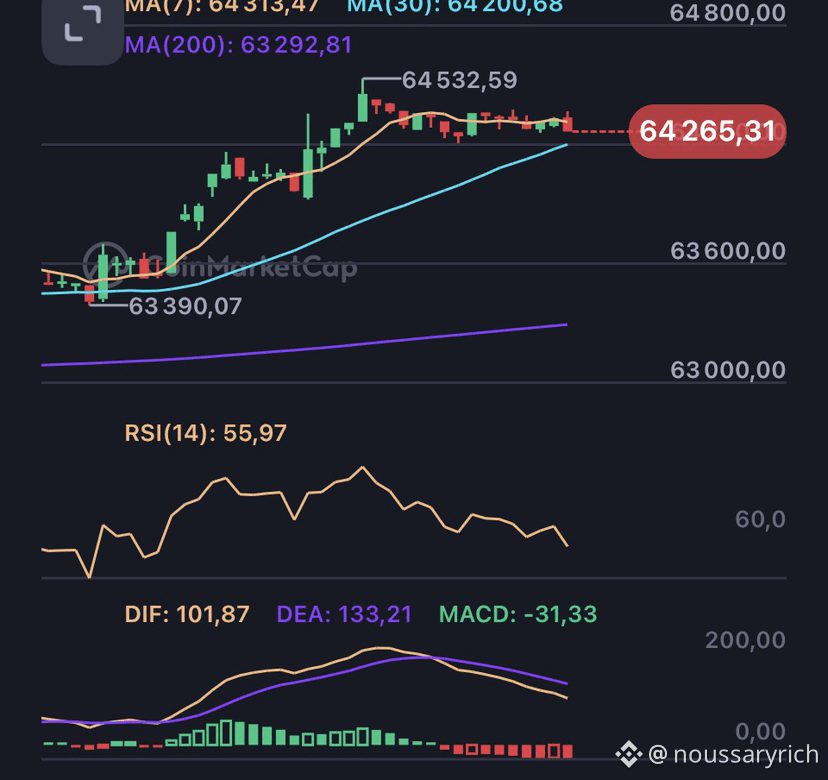Open the @noussaryrich profile handle
The width and height of the screenshot is (828, 780).
(x=733, y=754)
